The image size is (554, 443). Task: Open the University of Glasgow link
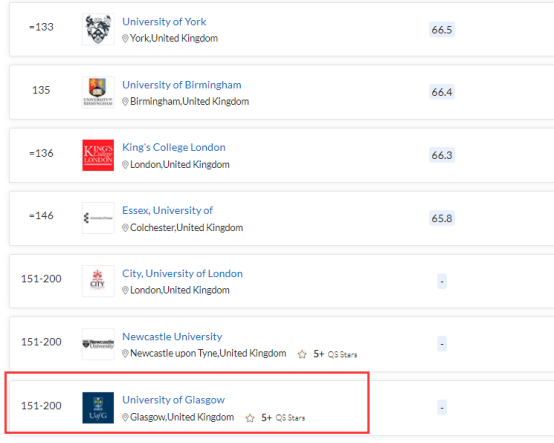pyautogui.click(x=173, y=400)
